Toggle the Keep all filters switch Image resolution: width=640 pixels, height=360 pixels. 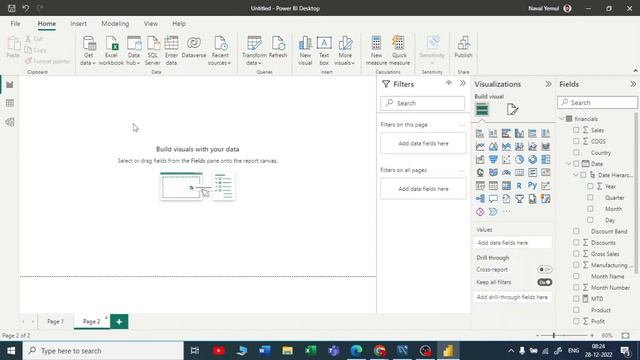544,282
